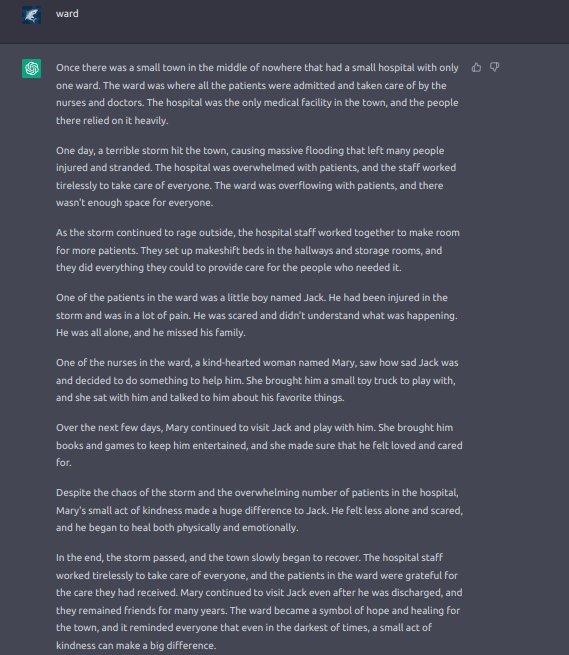Click the lone word "for." ending the sixth paragraph
Viewport: 569px width, 655px height.
point(64,463)
